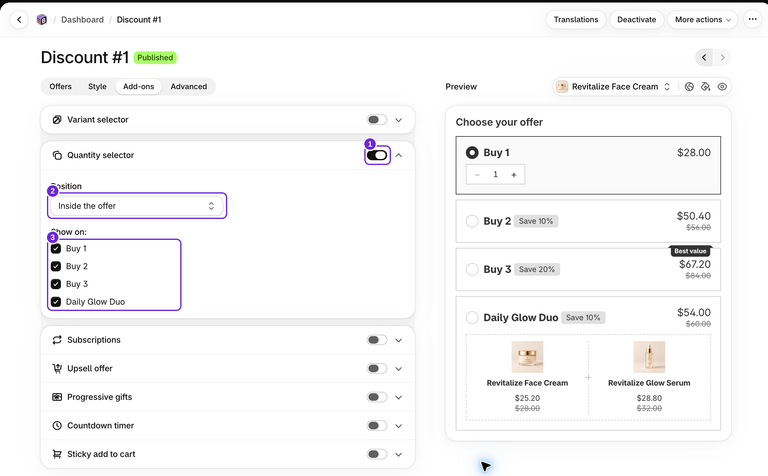768x476 pixels.
Task: Disable the Quantity selector toggle
Action: click(377, 155)
